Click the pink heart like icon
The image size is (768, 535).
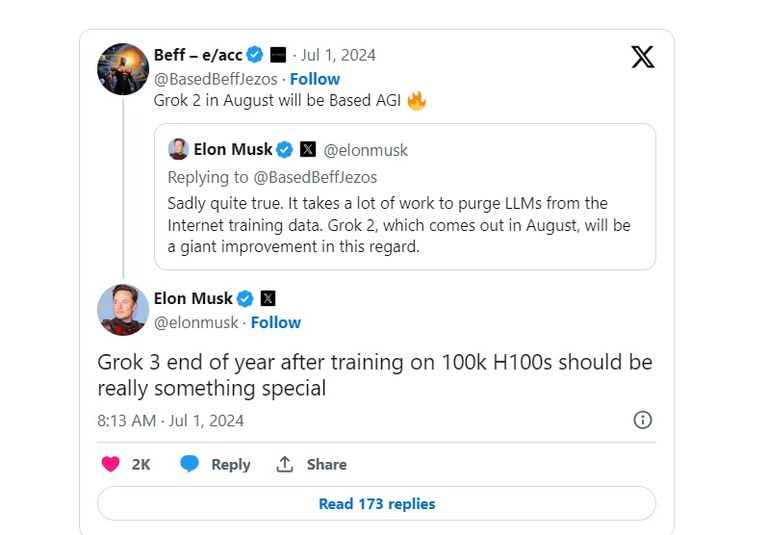[111, 464]
